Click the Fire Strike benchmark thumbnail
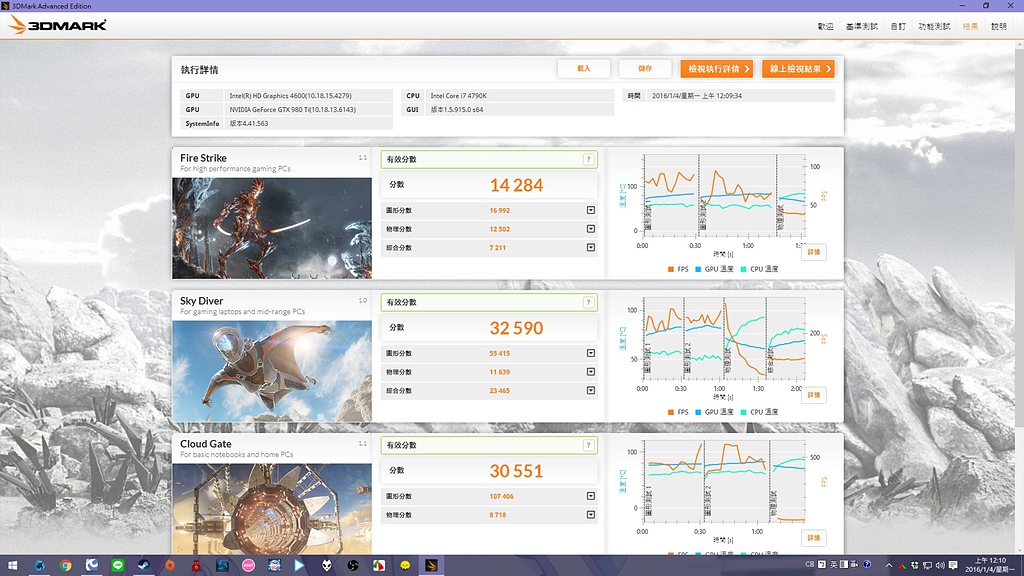Viewport: 1024px width, 576px height. [272, 229]
